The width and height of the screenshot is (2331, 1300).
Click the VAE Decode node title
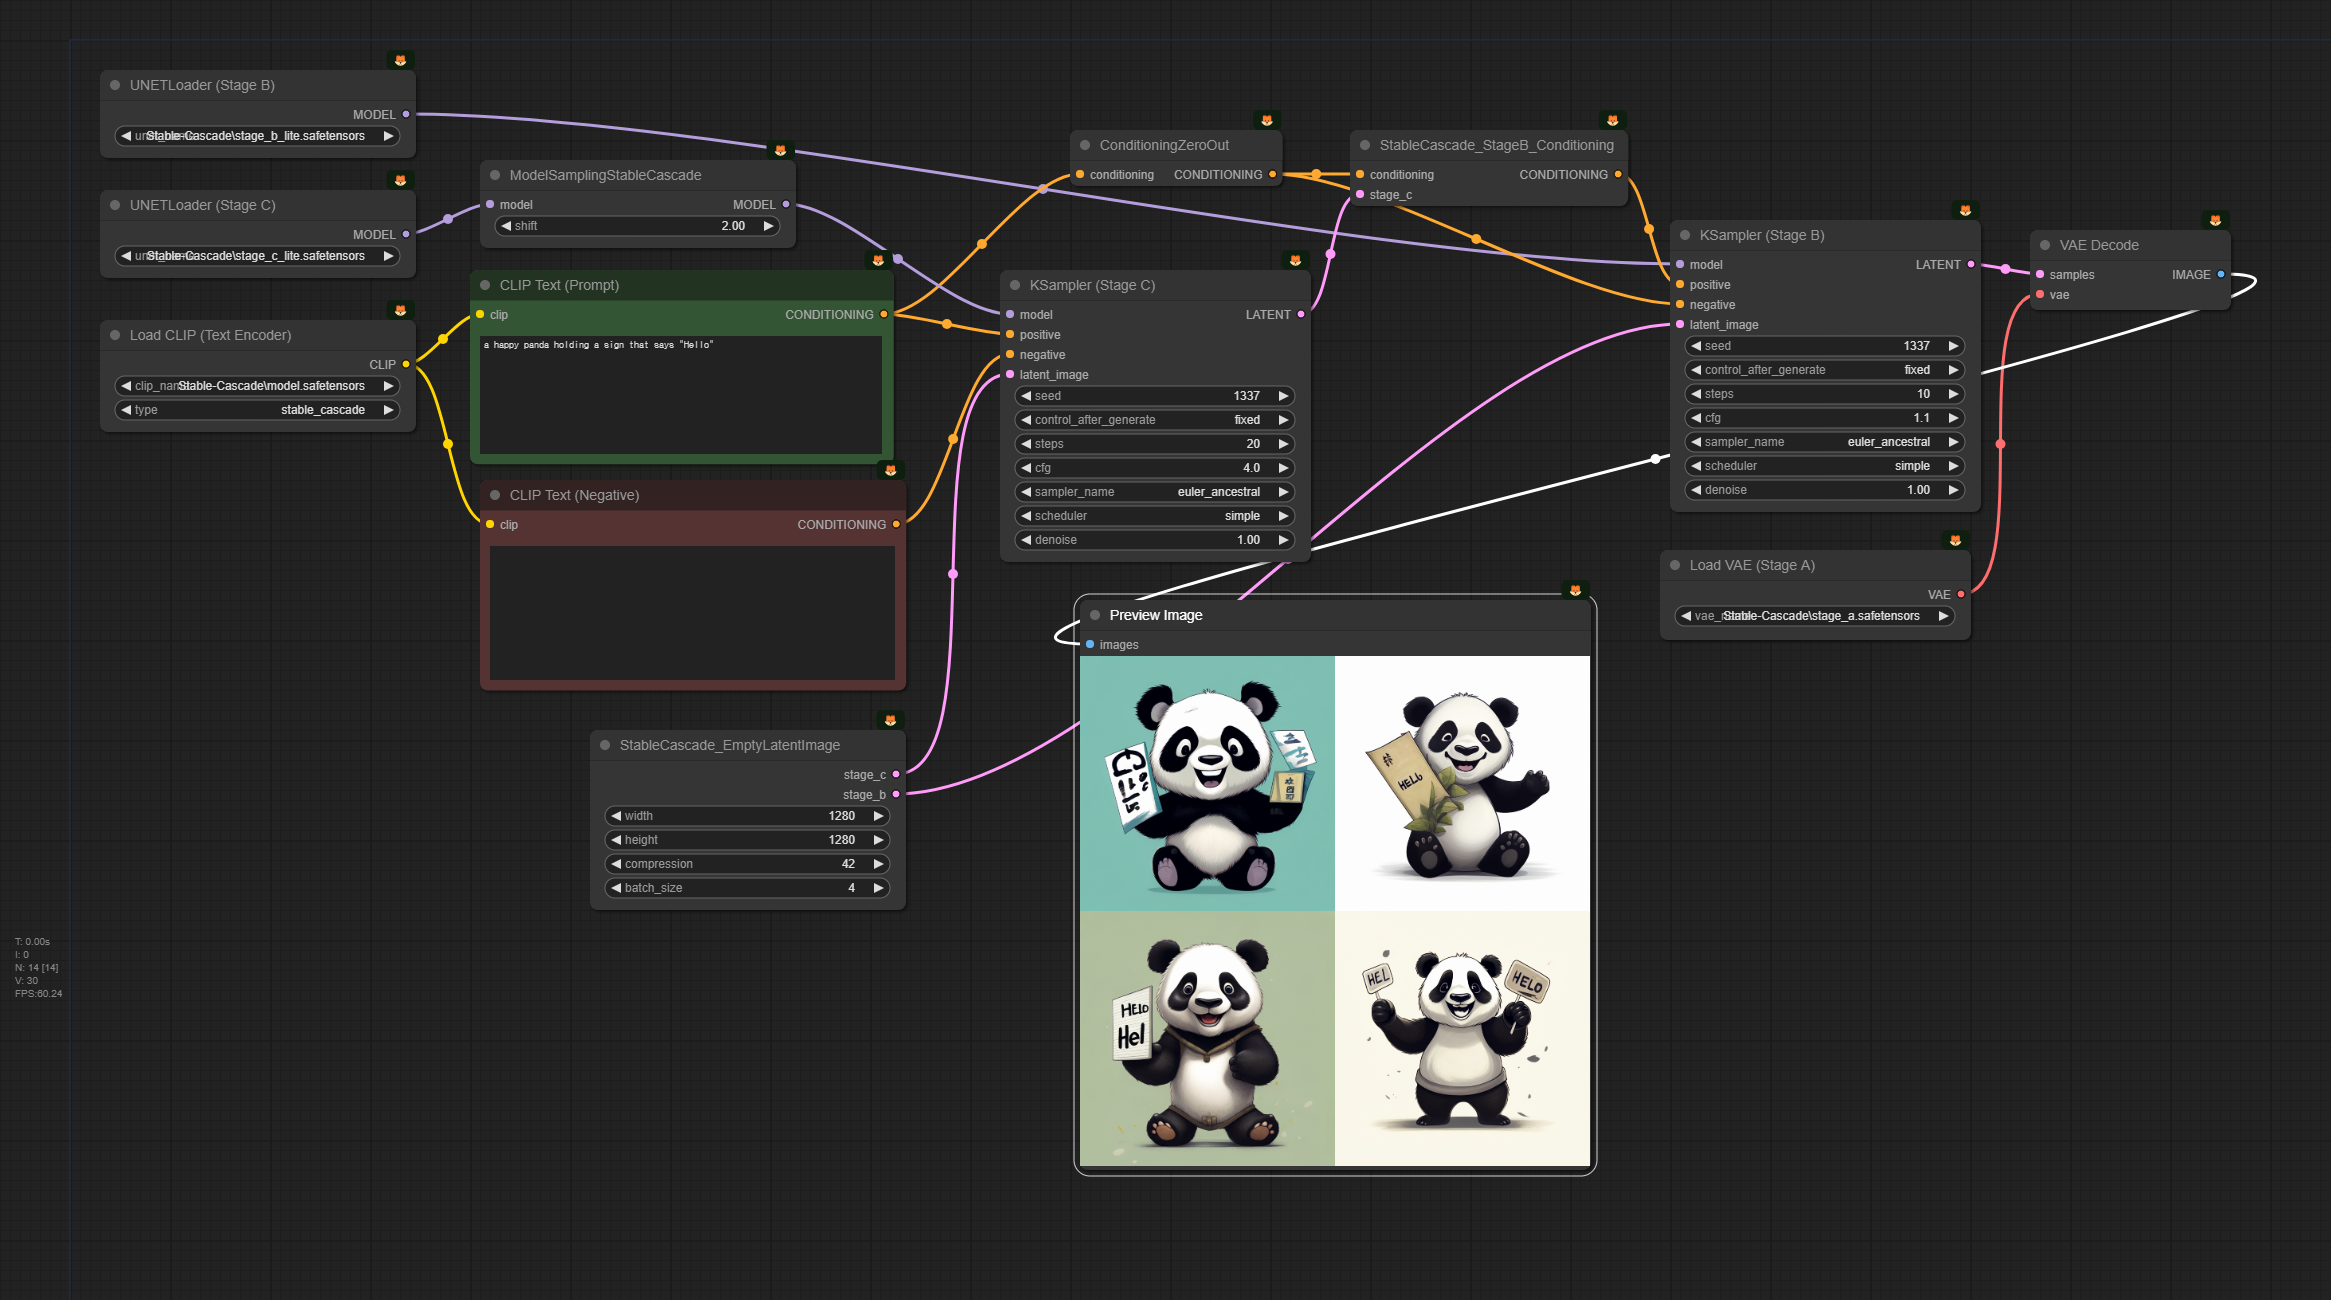click(2099, 245)
